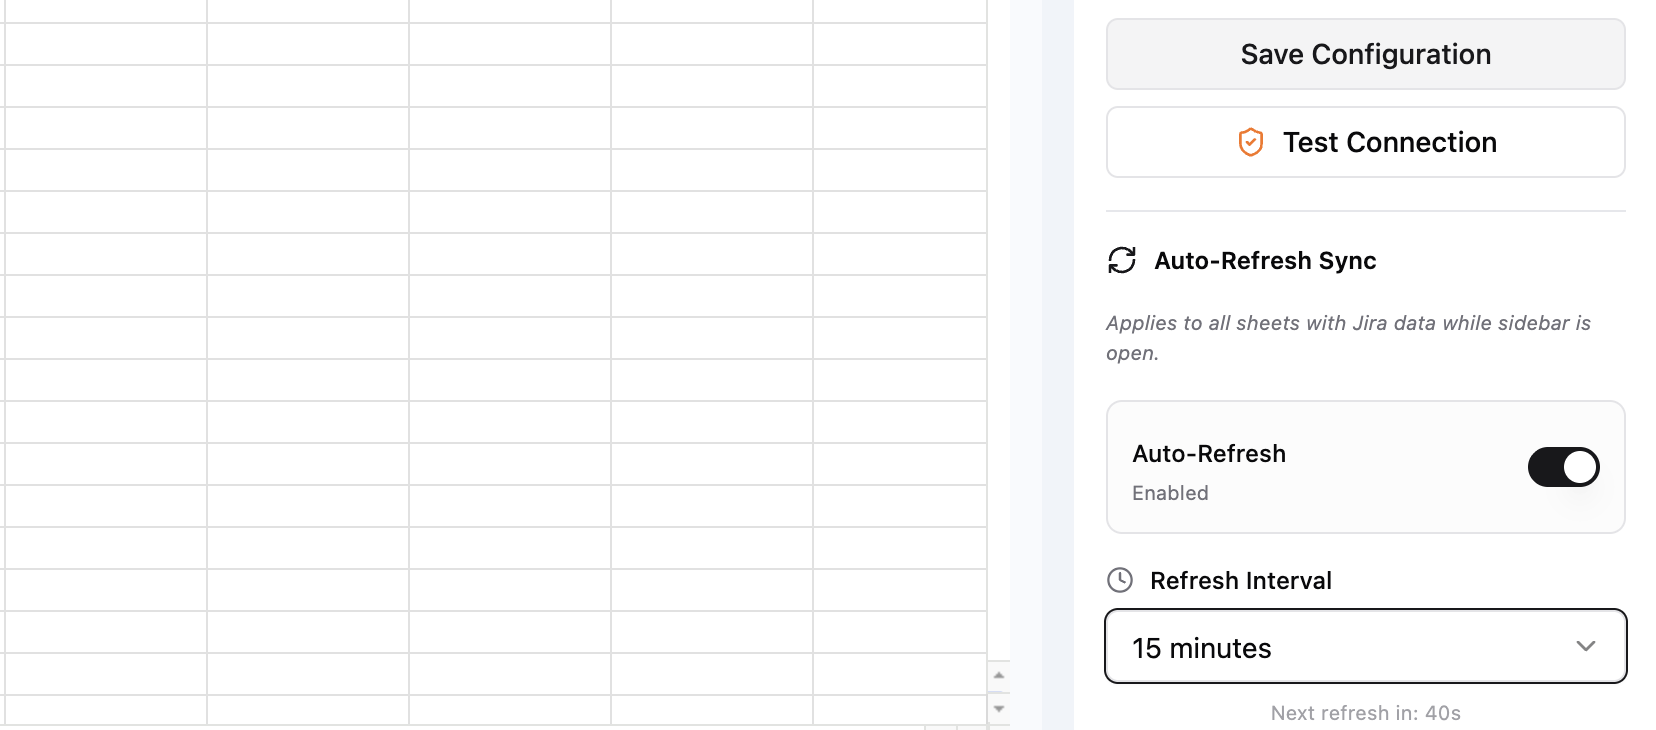Select the 15 minutes interval text
1656x730 pixels.
point(1201,647)
